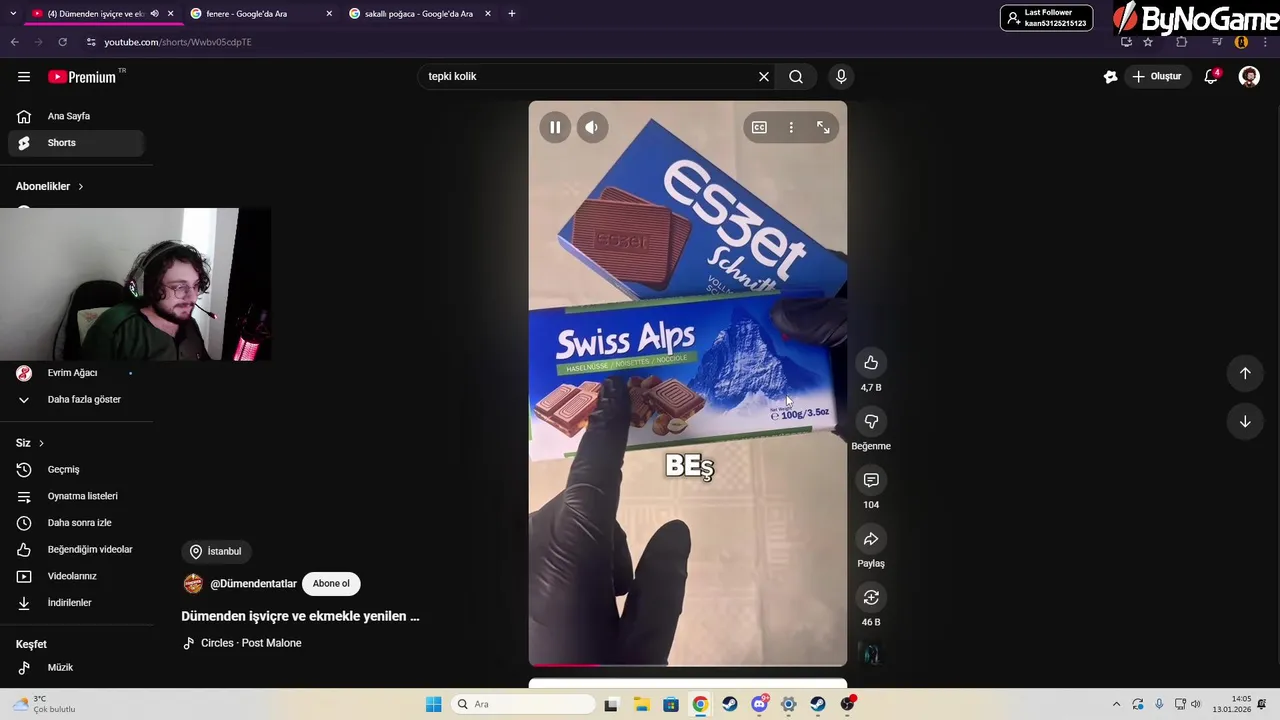Mute the Short's volume
This screenshot has height=720, width=1280.
coord(592,127)
